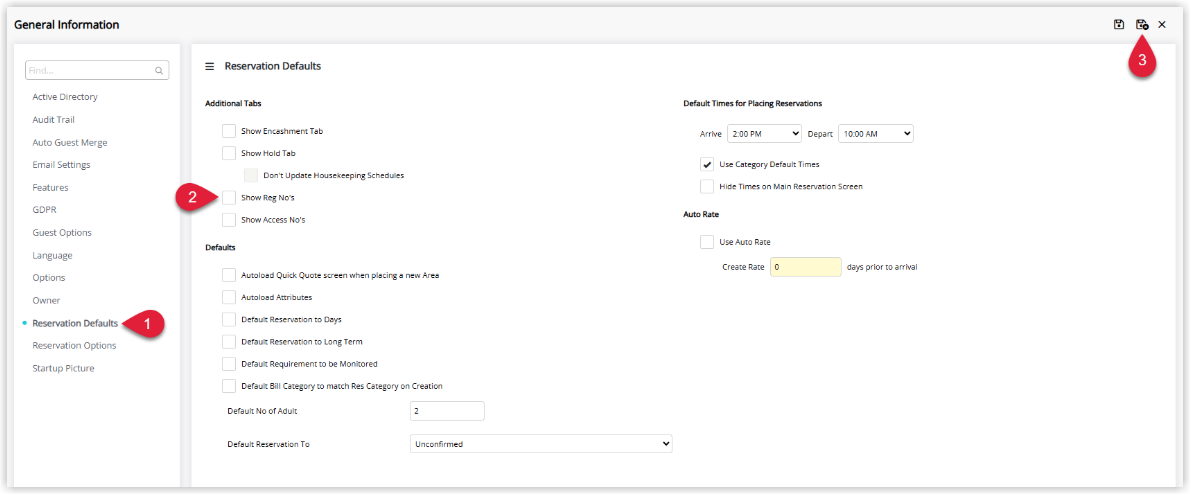Check Default Reservation to Days
This screenshot has height=495, width=1191.
(229, 320)
